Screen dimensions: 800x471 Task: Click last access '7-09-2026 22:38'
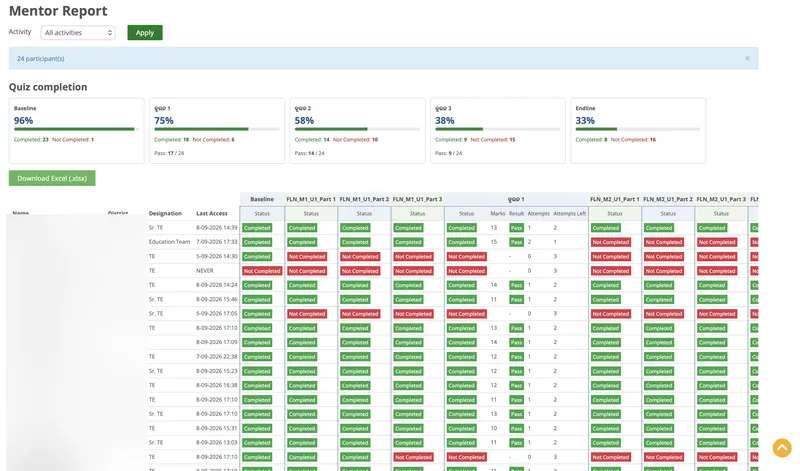tap(216, 356)
